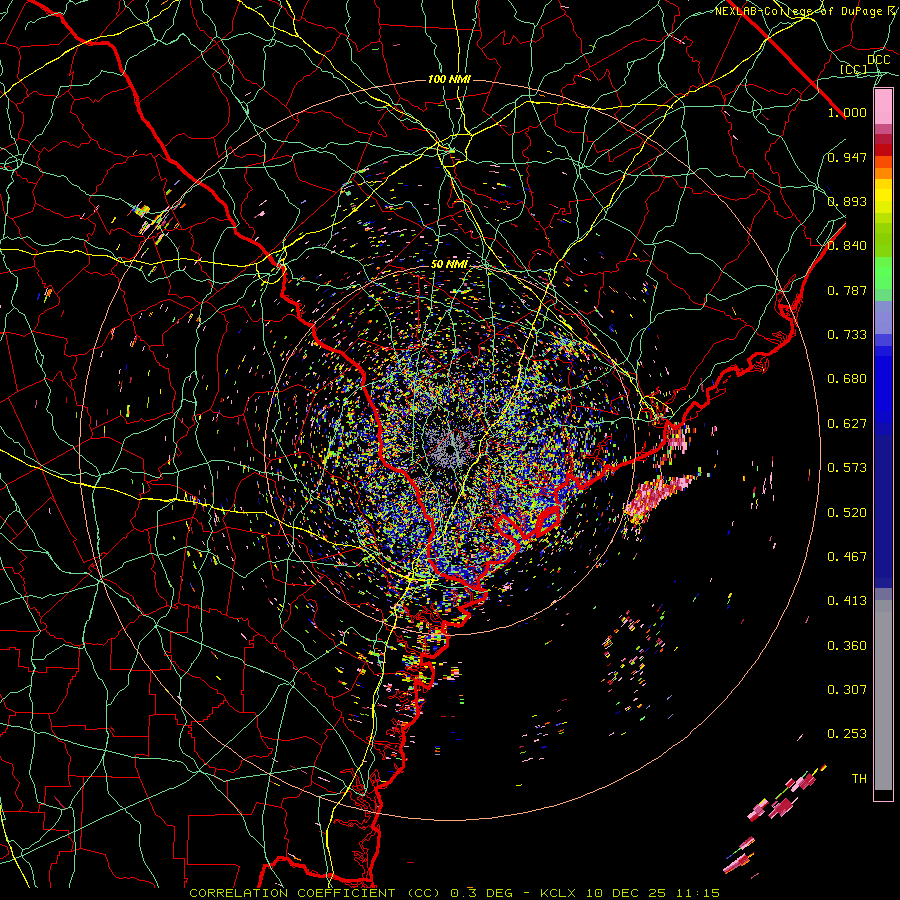Screen dimensions: 900x900
Task: Choose the 0.627 scale value
Action: point(847,424)
